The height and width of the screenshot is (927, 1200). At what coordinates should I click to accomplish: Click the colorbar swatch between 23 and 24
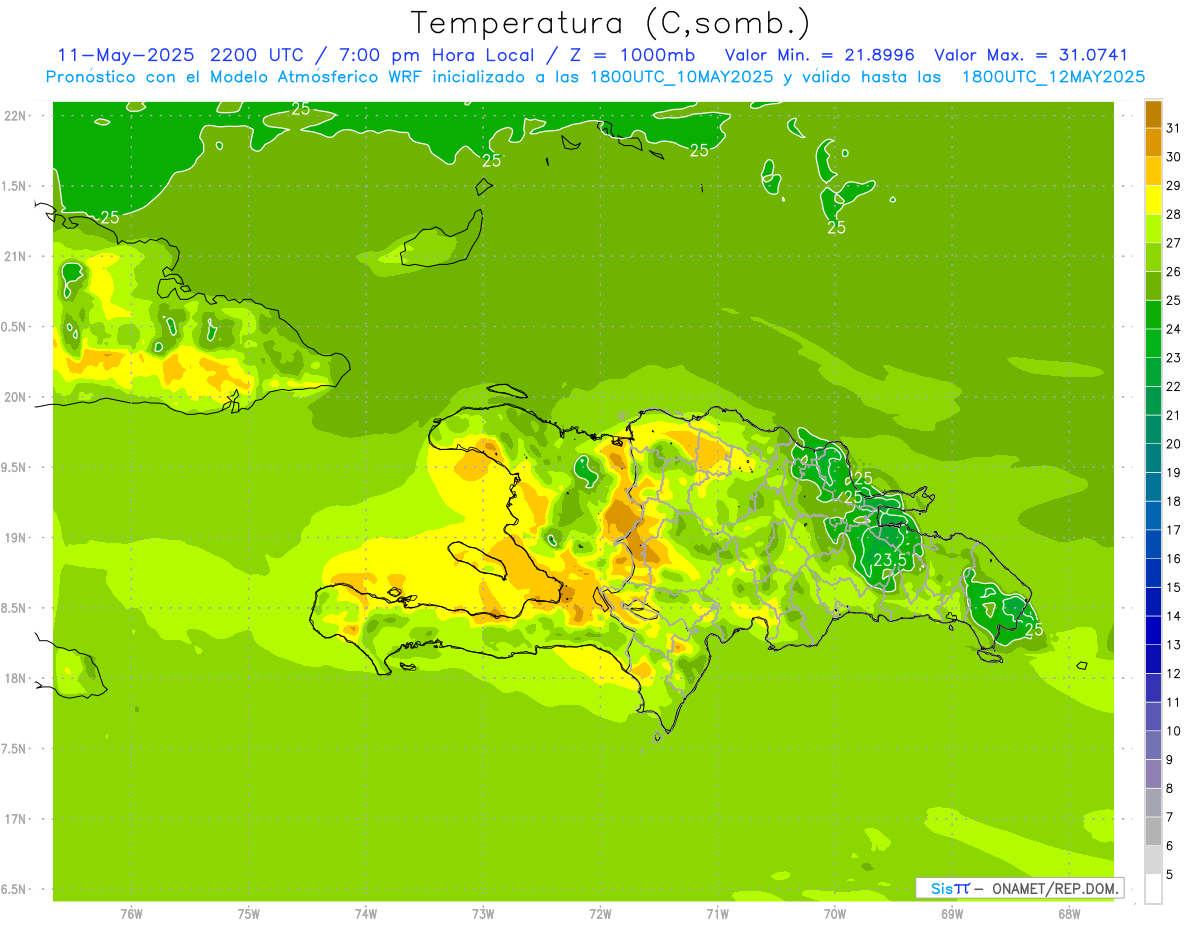[x=1153, y=343]
